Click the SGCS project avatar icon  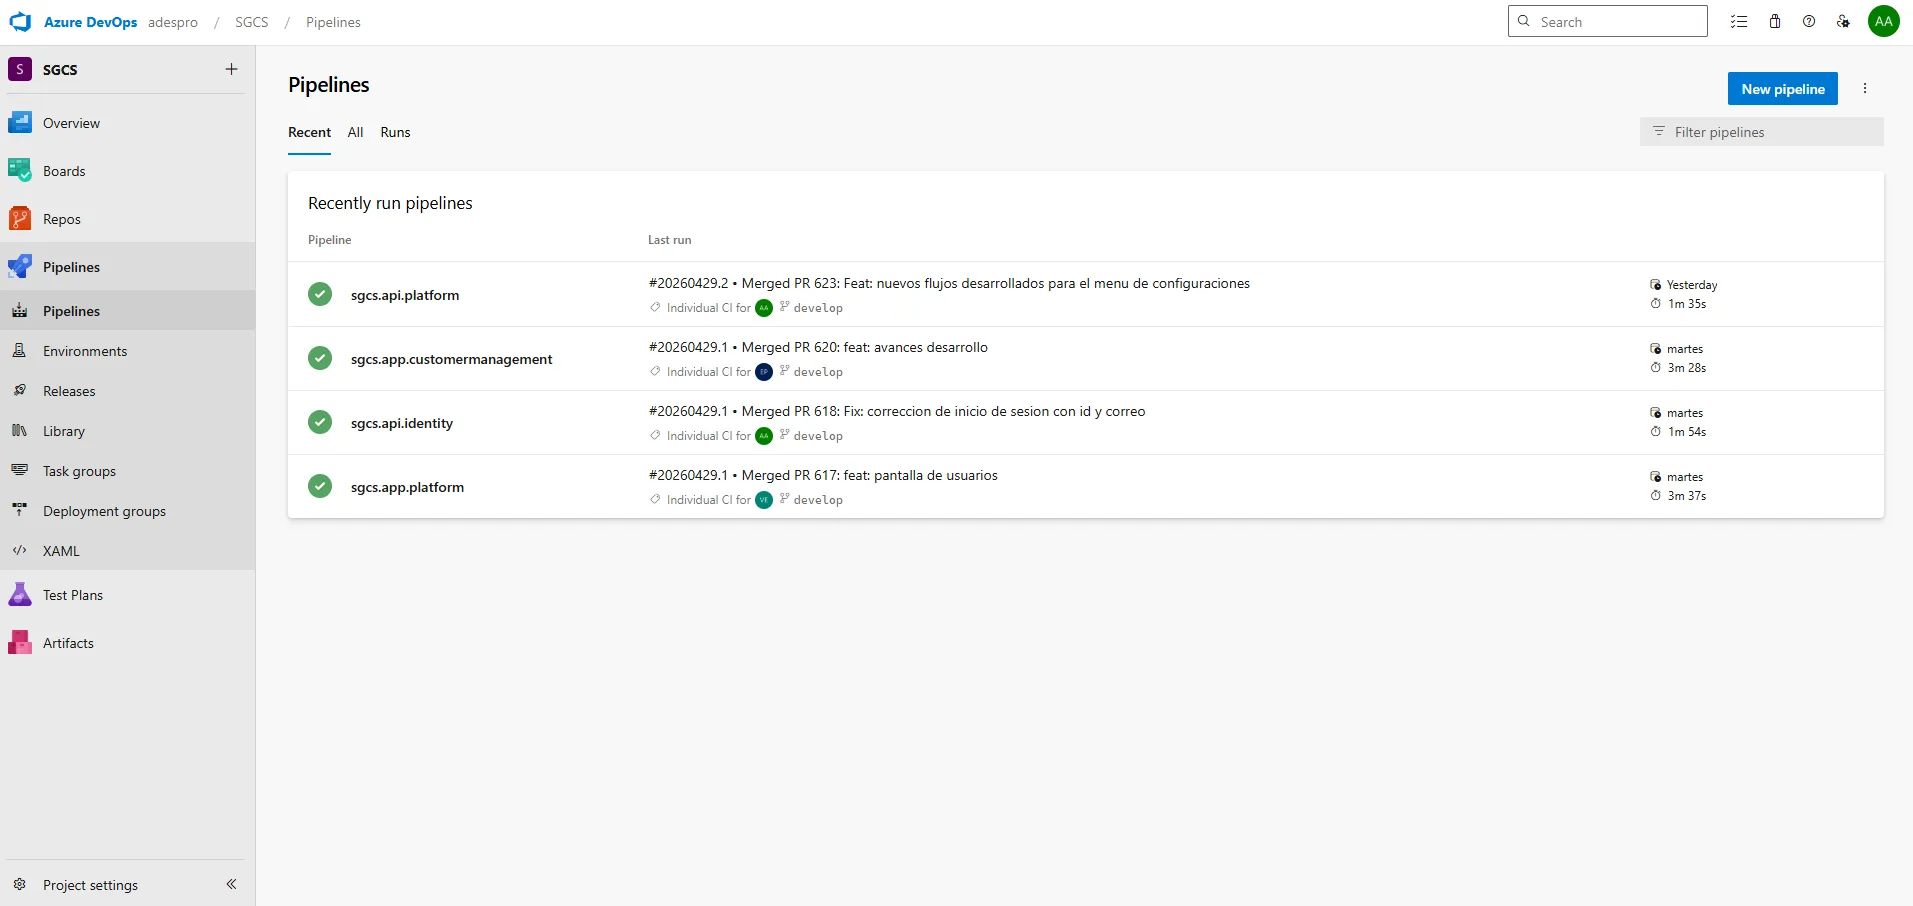pyautogui.click(x=20, y=69)
